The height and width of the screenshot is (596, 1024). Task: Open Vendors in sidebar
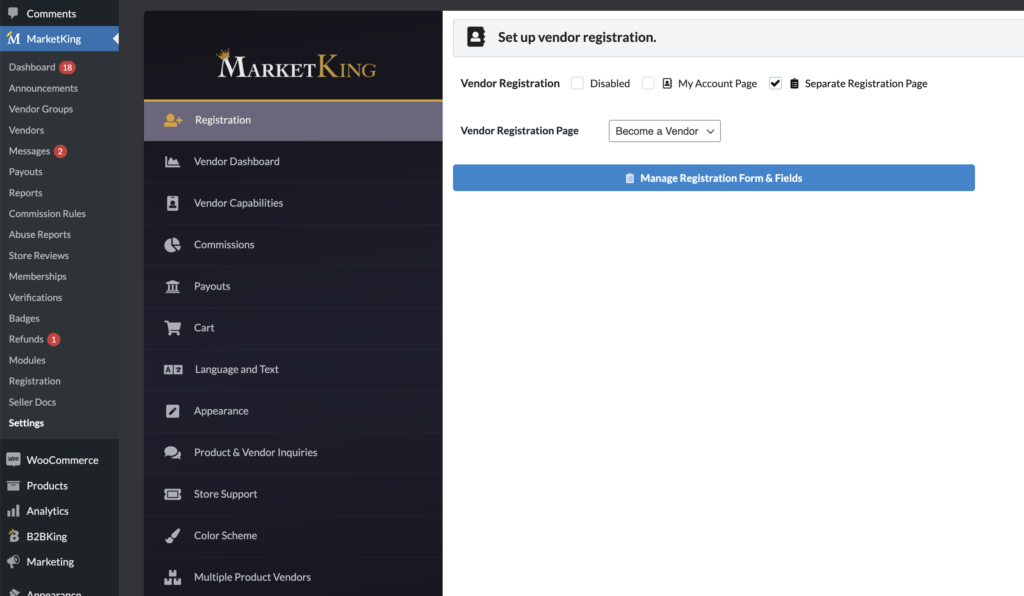click(x=26, y=130)
